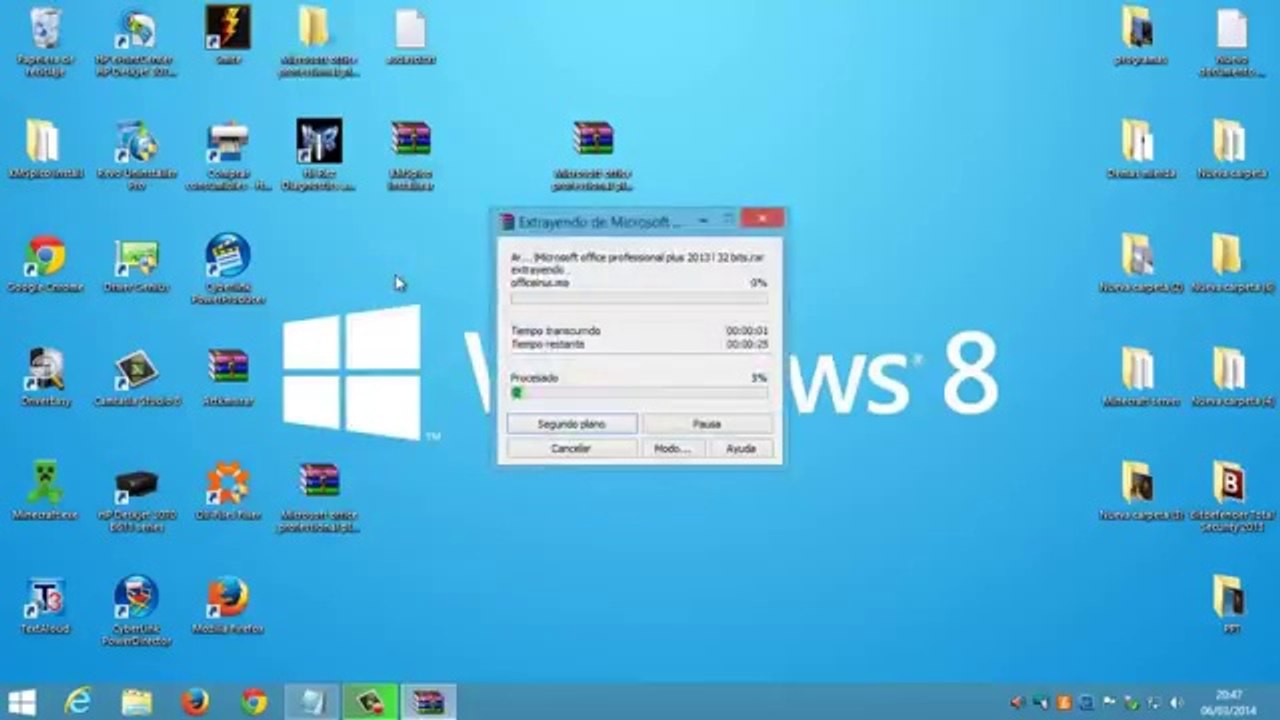Image resolution: width=1280 pixels, height=720 pixels.
Task: Select the HP diagnostics butterfly icon
Action: (x=319, y=154)
